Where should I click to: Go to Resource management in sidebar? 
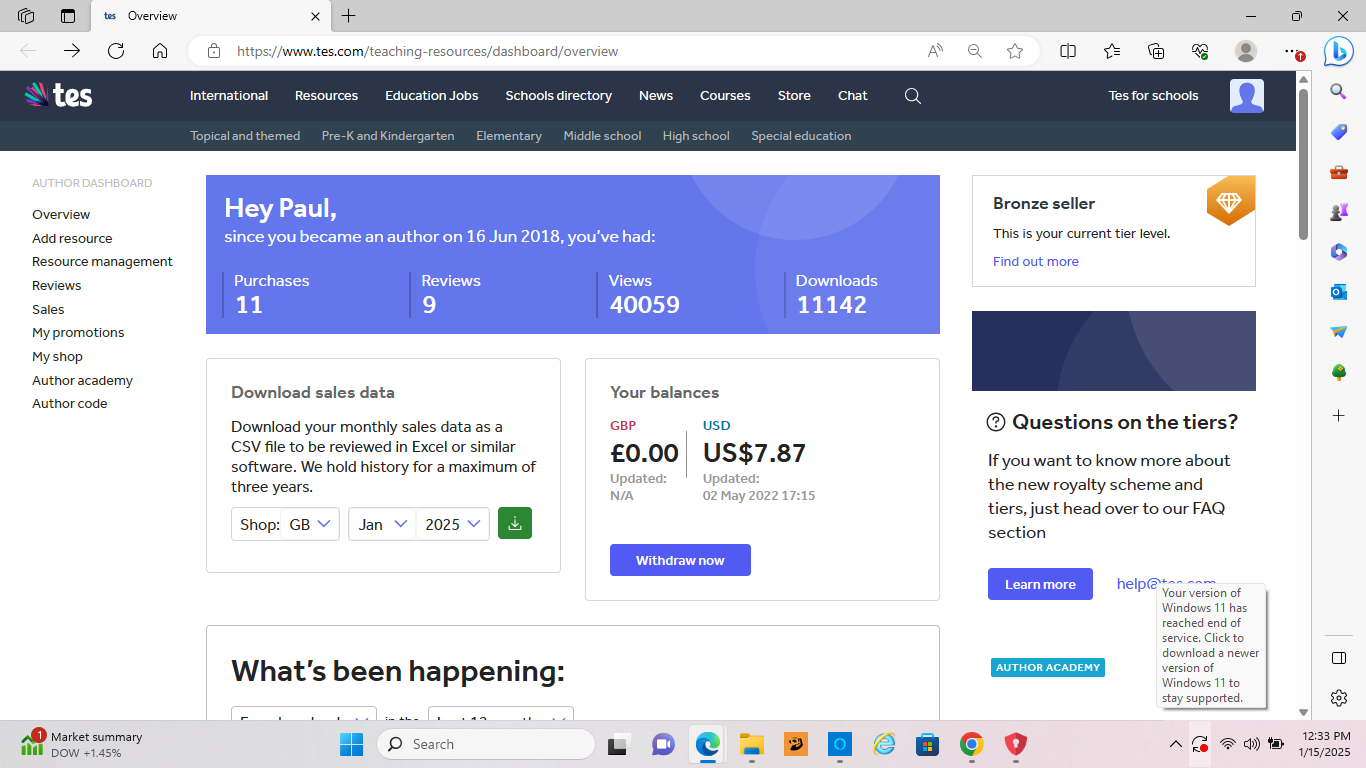(102, 262)
